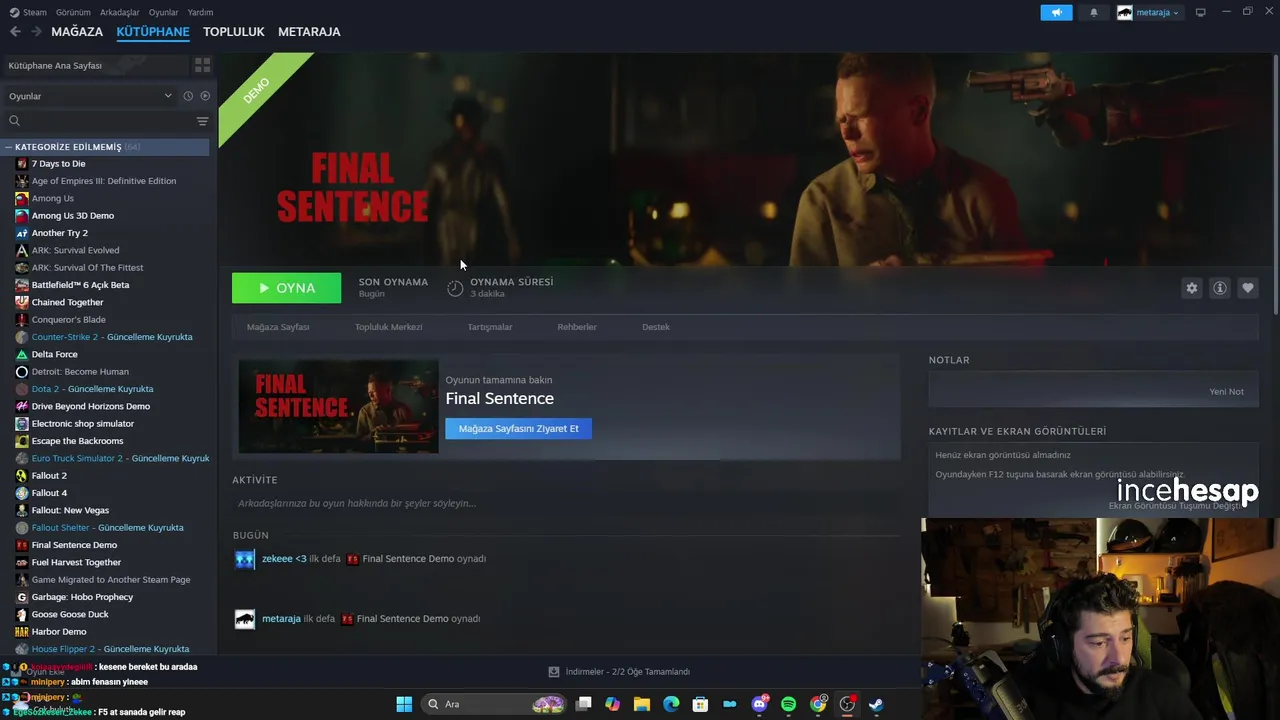The height and width of the screenshot is (720, 1280).
Task: Open the Oyunlar menu
Action: click(163, 12)
